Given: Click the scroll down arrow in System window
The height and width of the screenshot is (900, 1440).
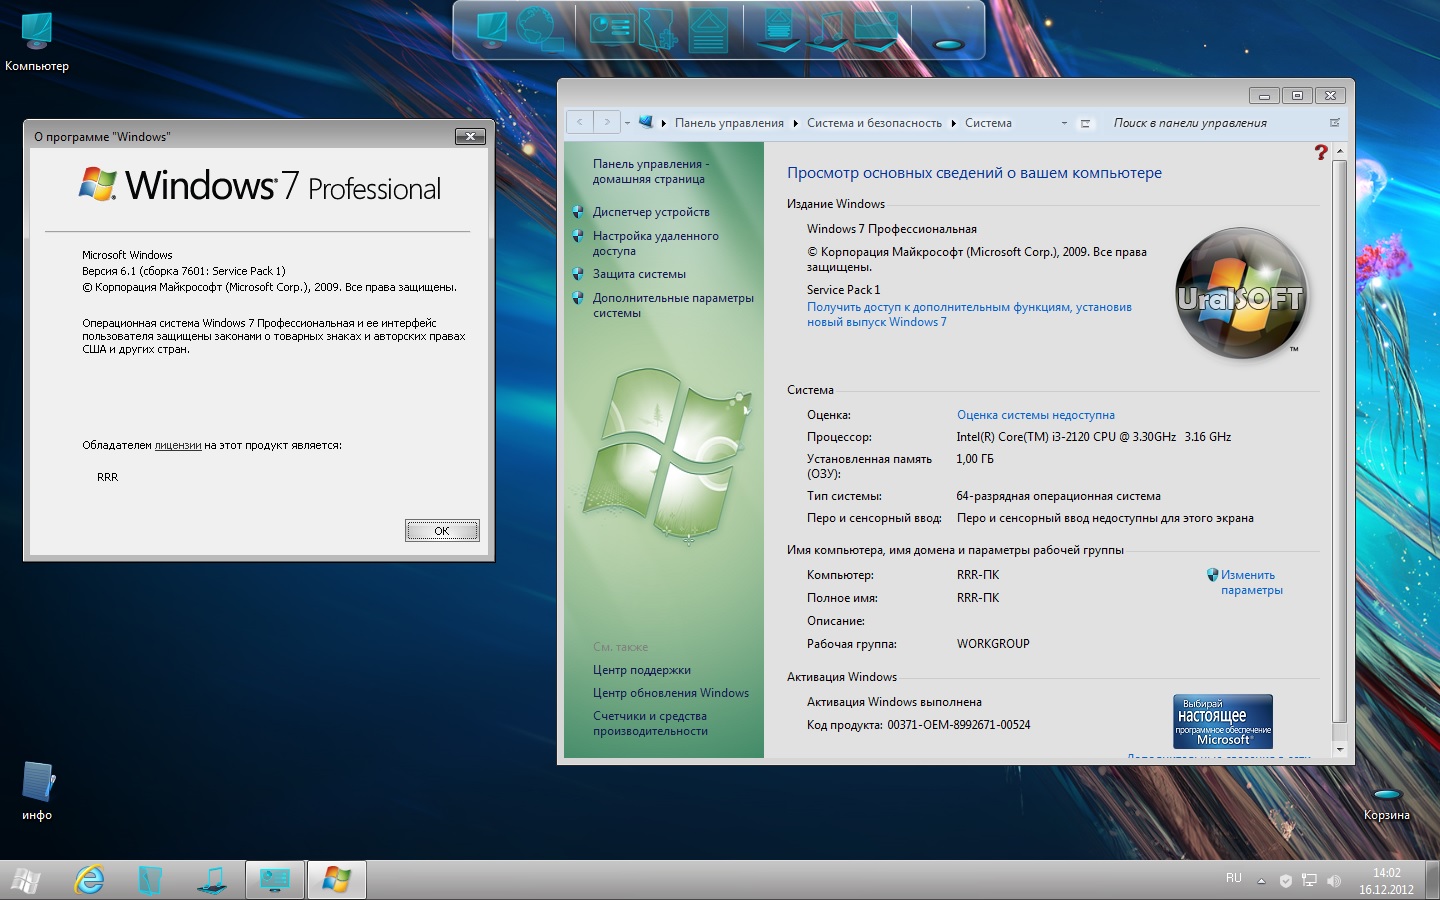Looking at the screenshot, I should (x=1340, y=749).
